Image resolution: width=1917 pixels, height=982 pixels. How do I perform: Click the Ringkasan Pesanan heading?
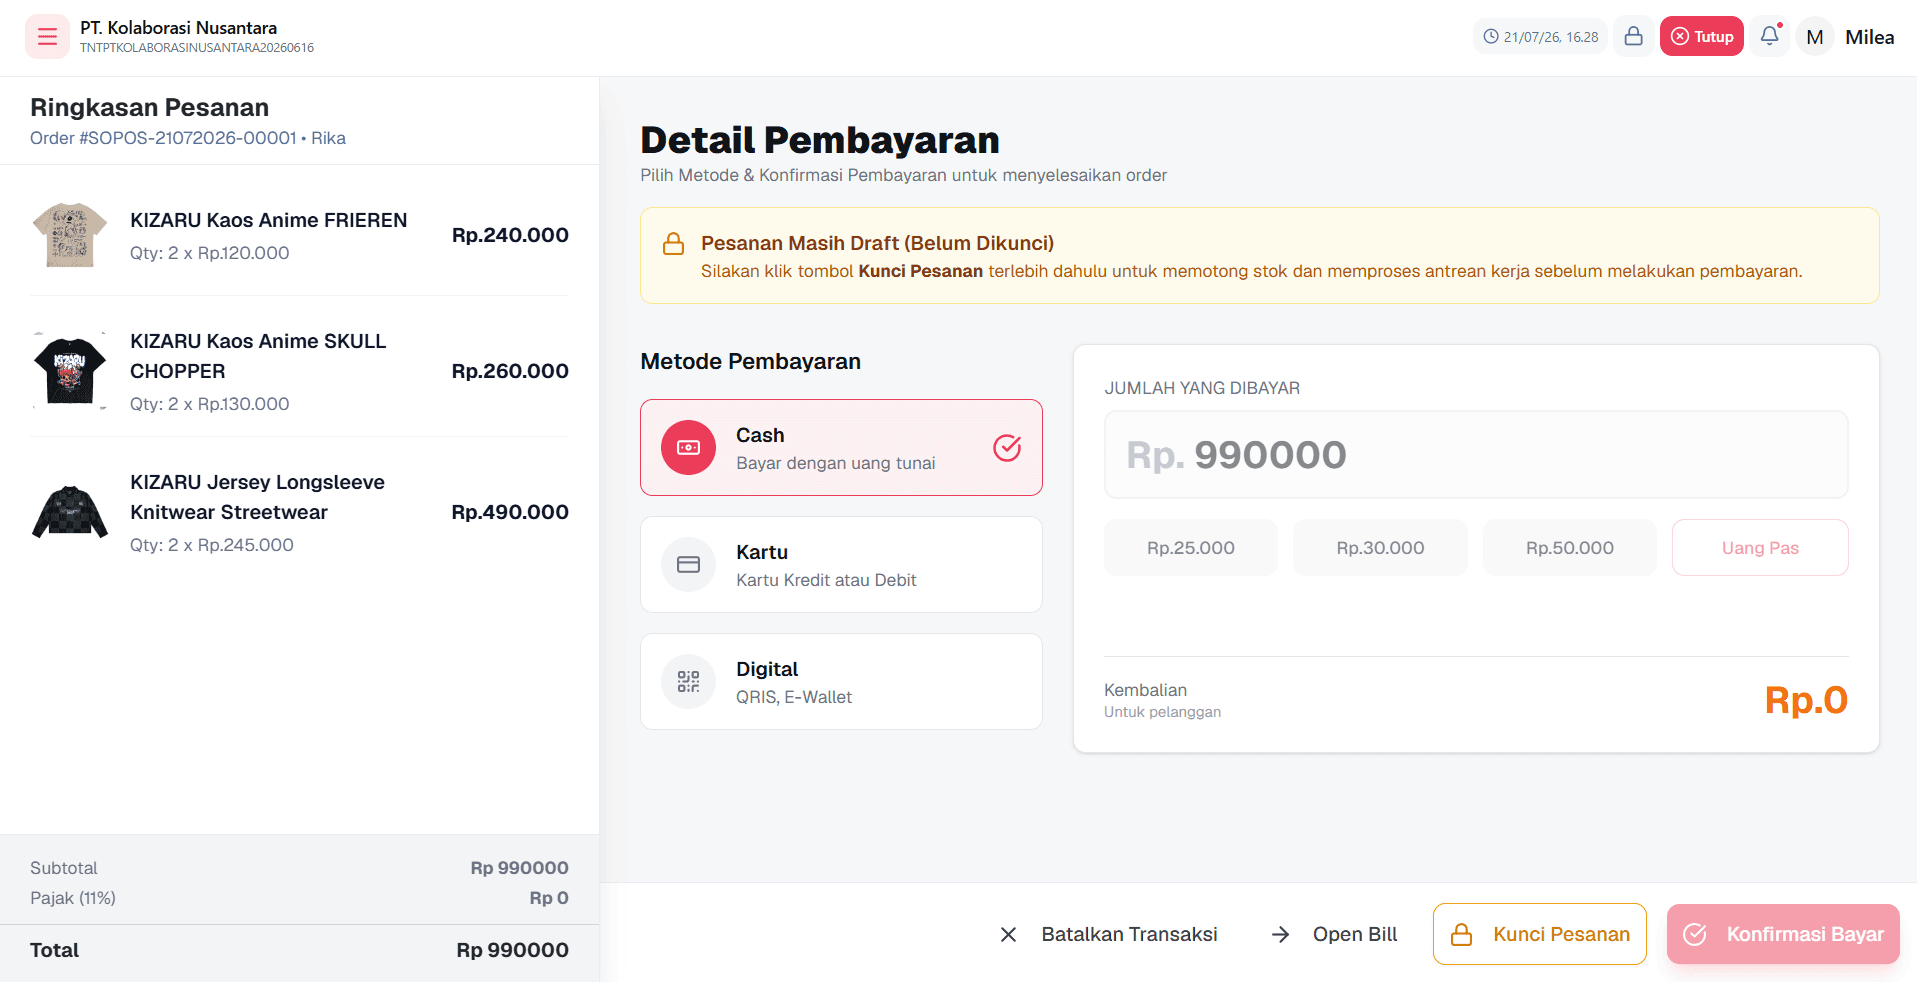coord(150,107)
